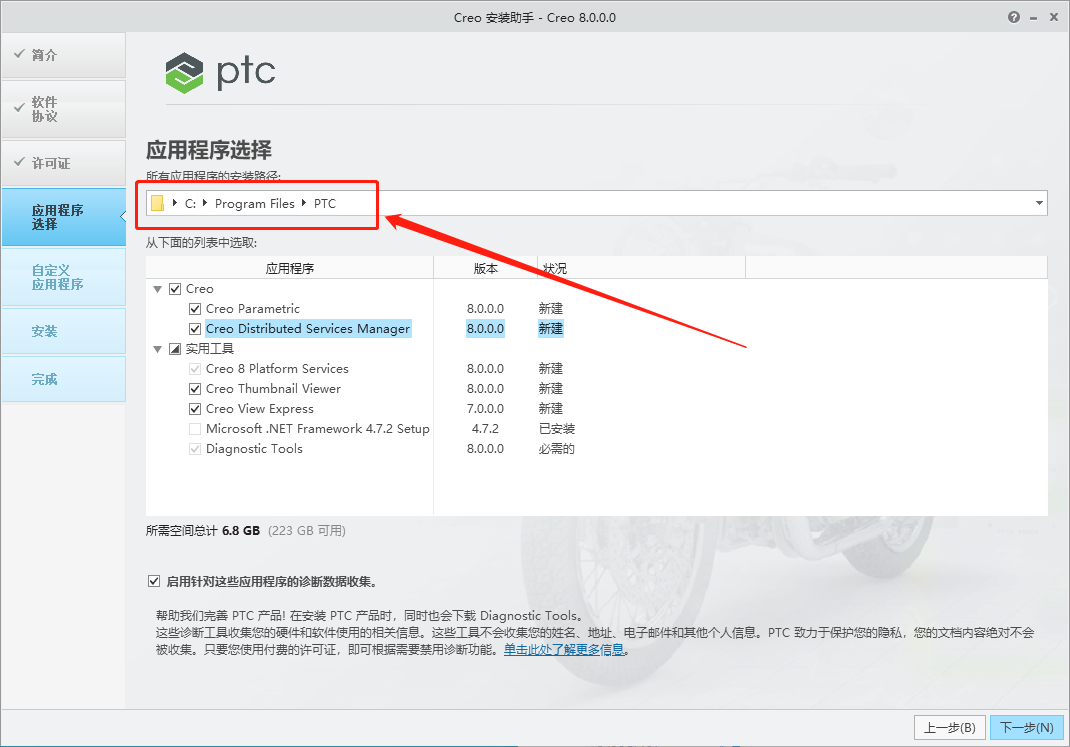Uncheck Creo Parametric checkbox
The image size is (1070, 747).
[195, 309]
